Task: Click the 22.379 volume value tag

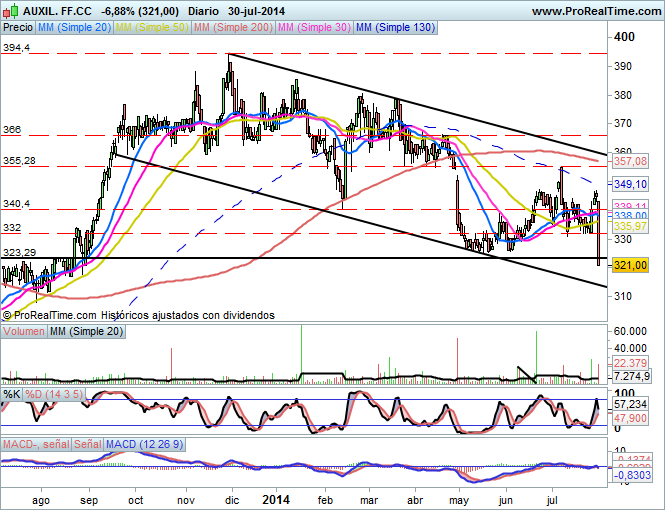Action: coord(630,363)
